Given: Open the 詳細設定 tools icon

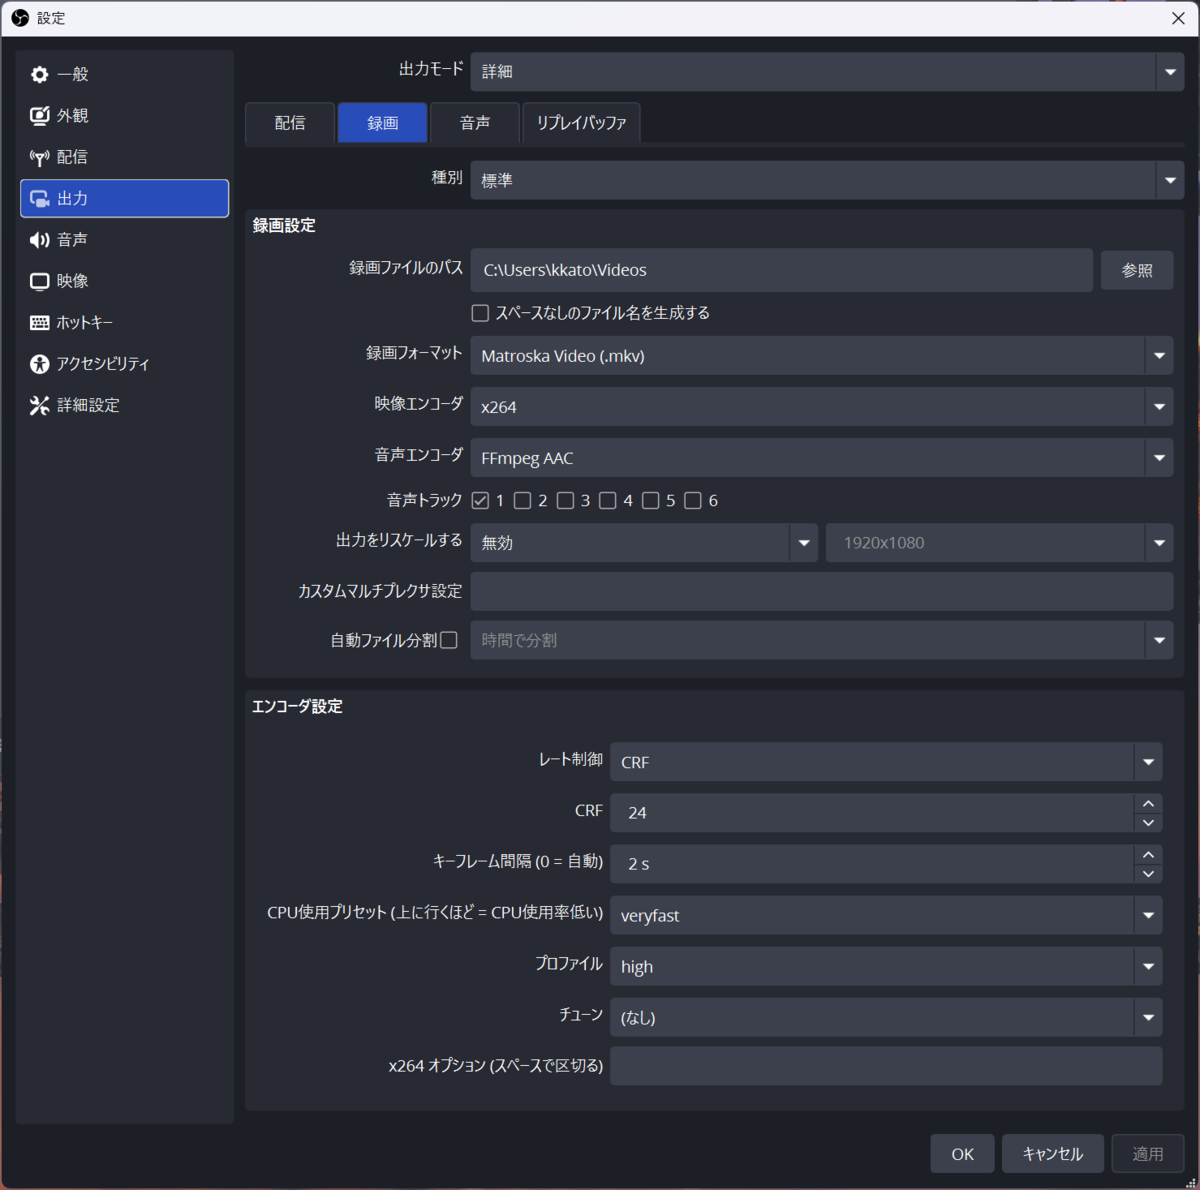Looking at the screenshot, I should pos(40,405).
